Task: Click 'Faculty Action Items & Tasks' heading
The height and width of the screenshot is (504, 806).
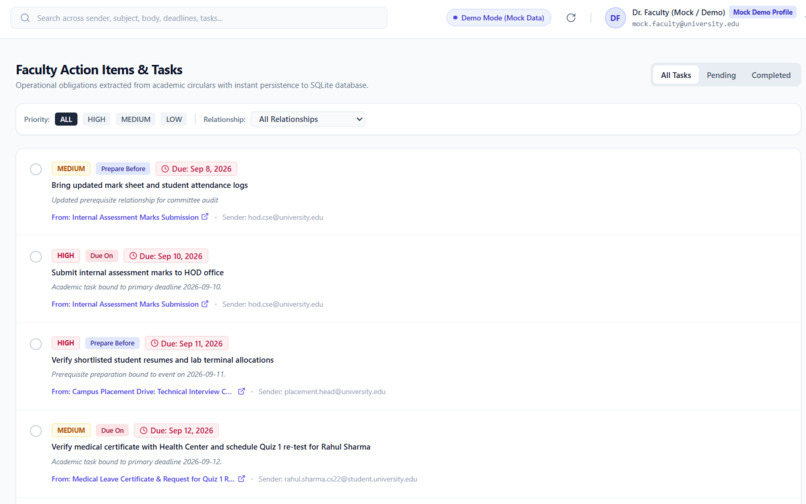Action: 99,70
